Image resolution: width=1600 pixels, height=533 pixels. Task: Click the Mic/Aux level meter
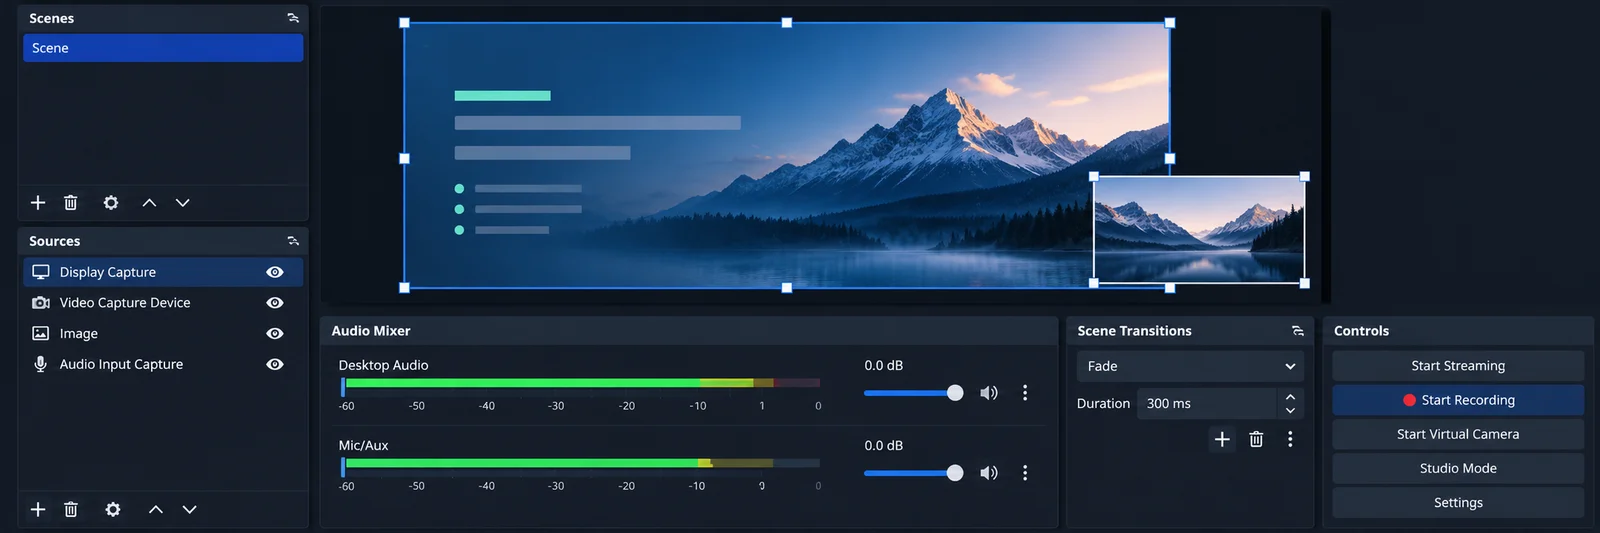pos(581,463)
